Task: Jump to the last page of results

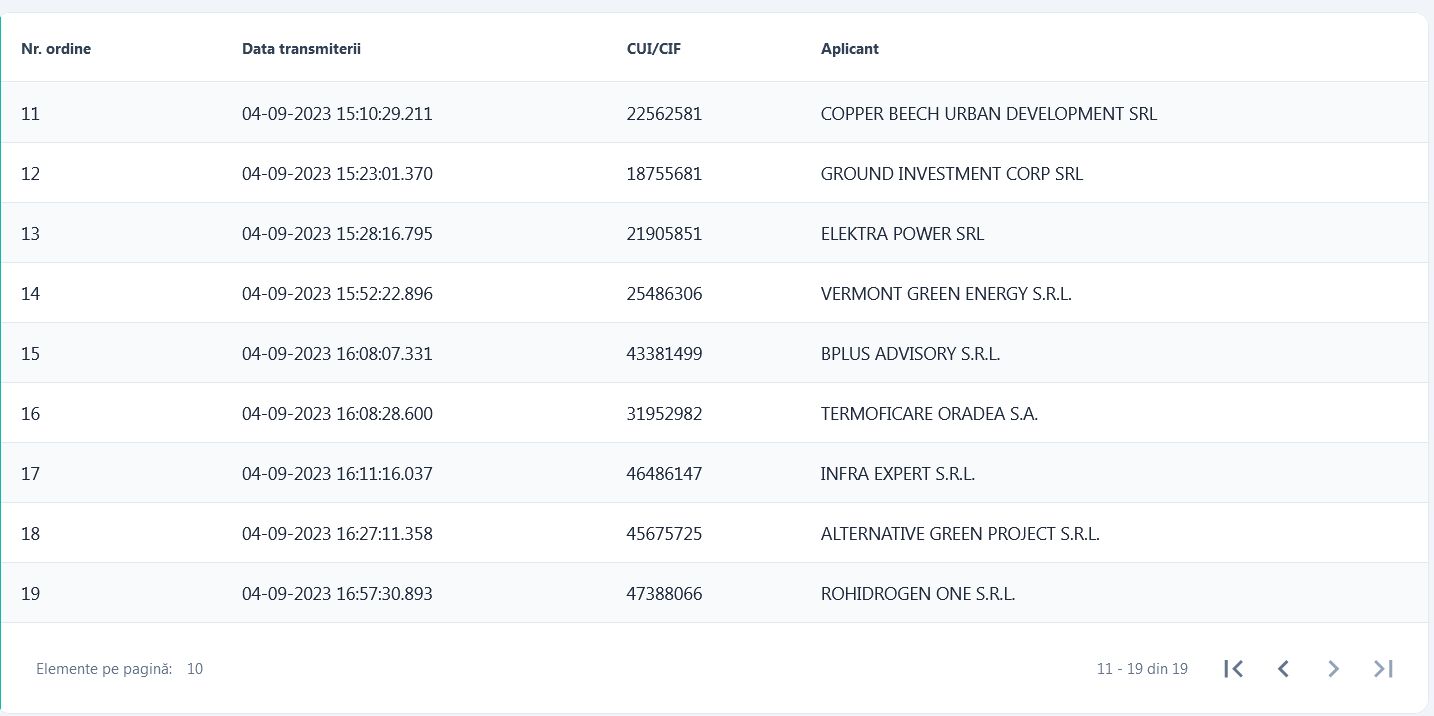Action: pos(1383,669)
